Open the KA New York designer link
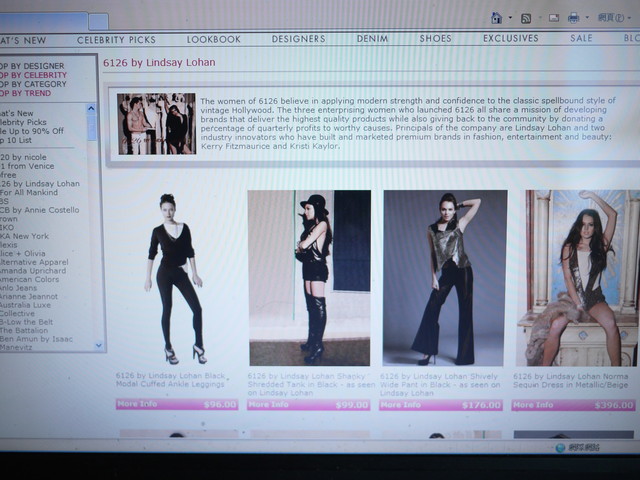This screenshot has width=640, height=480. coord(24,236)
